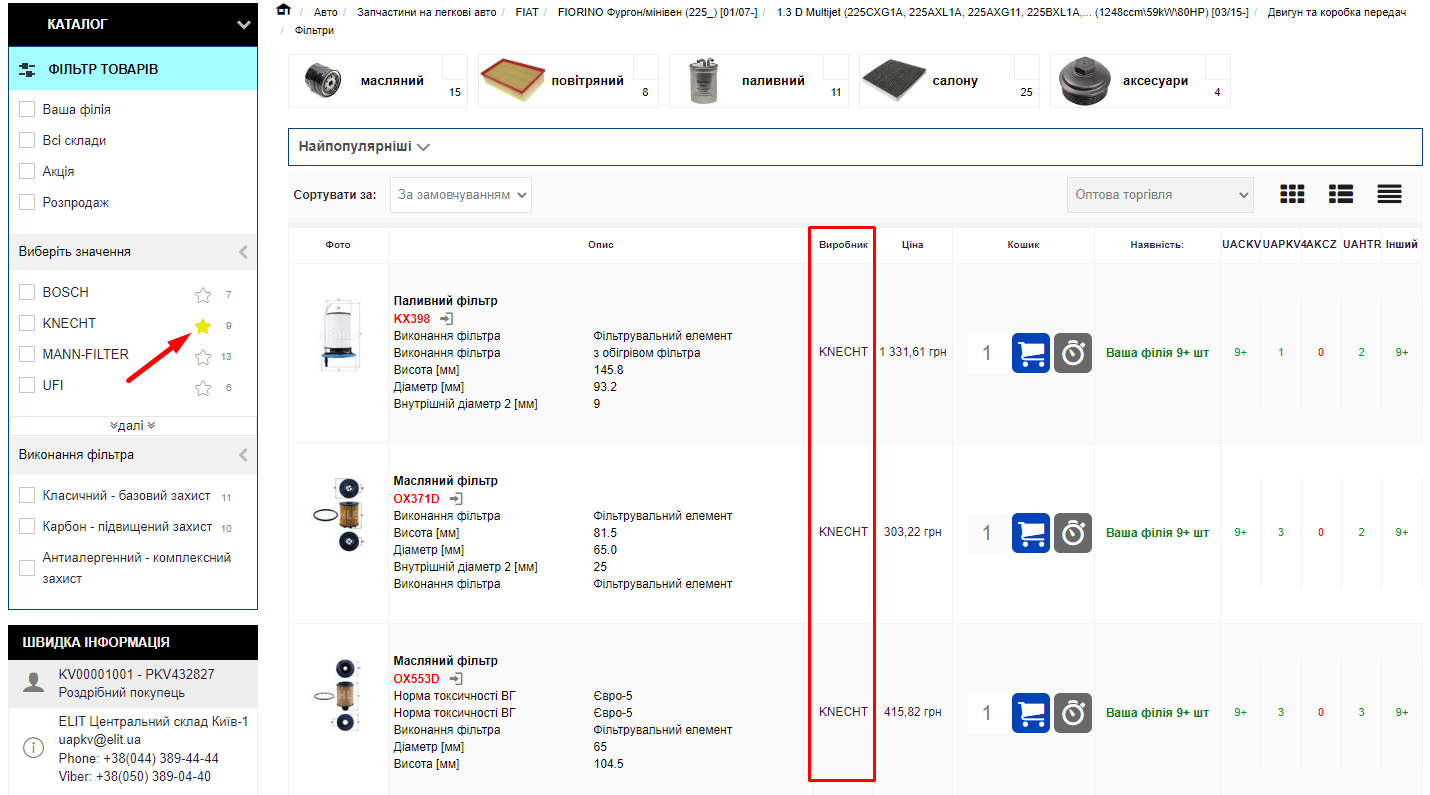Check the Розпродаж filter option
This screenshot has height=795, width=1430.
27,203
